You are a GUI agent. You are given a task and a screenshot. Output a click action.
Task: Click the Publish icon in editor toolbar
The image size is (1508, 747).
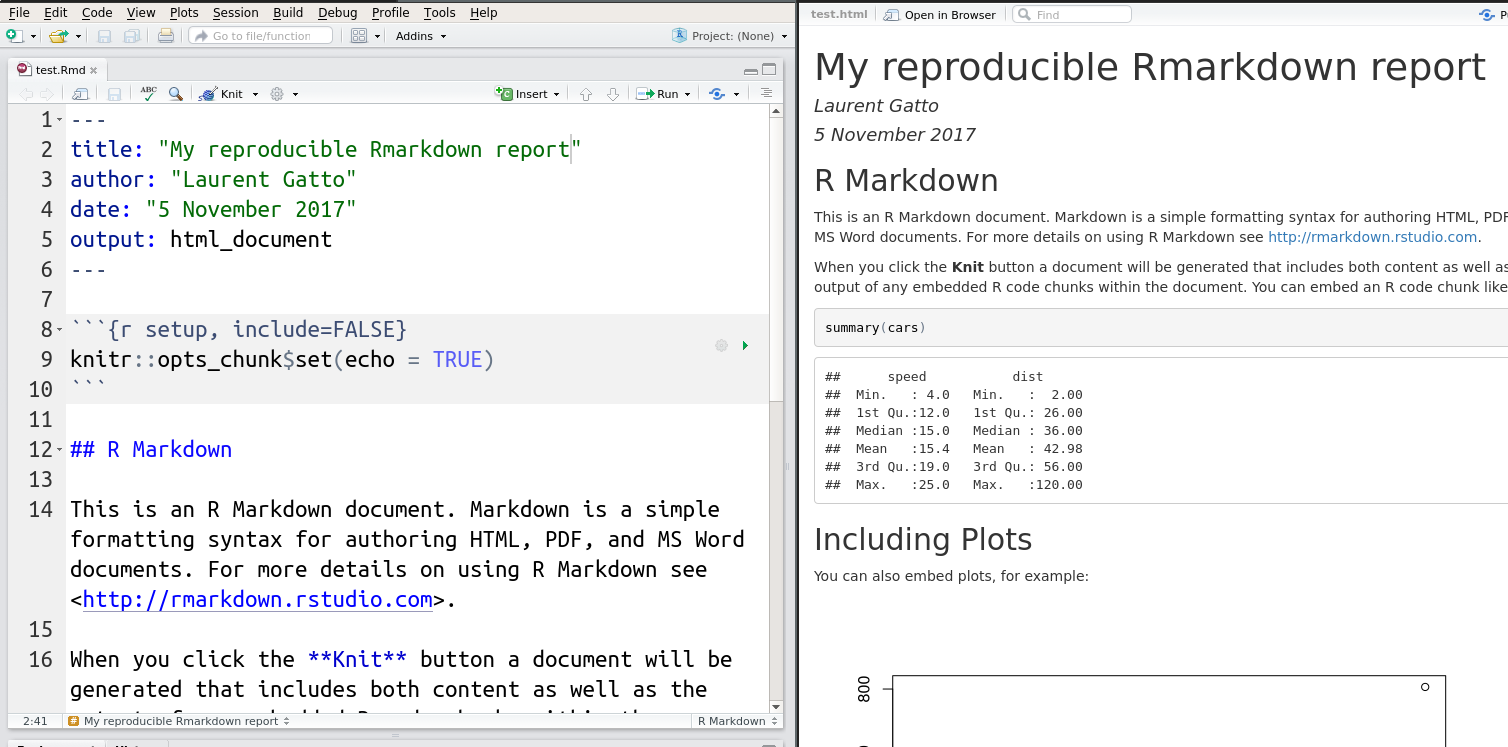tap(717, 94)
